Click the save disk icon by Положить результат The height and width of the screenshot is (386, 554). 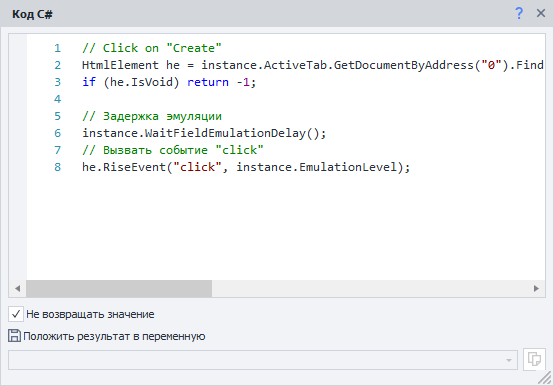tap(14, 336)
